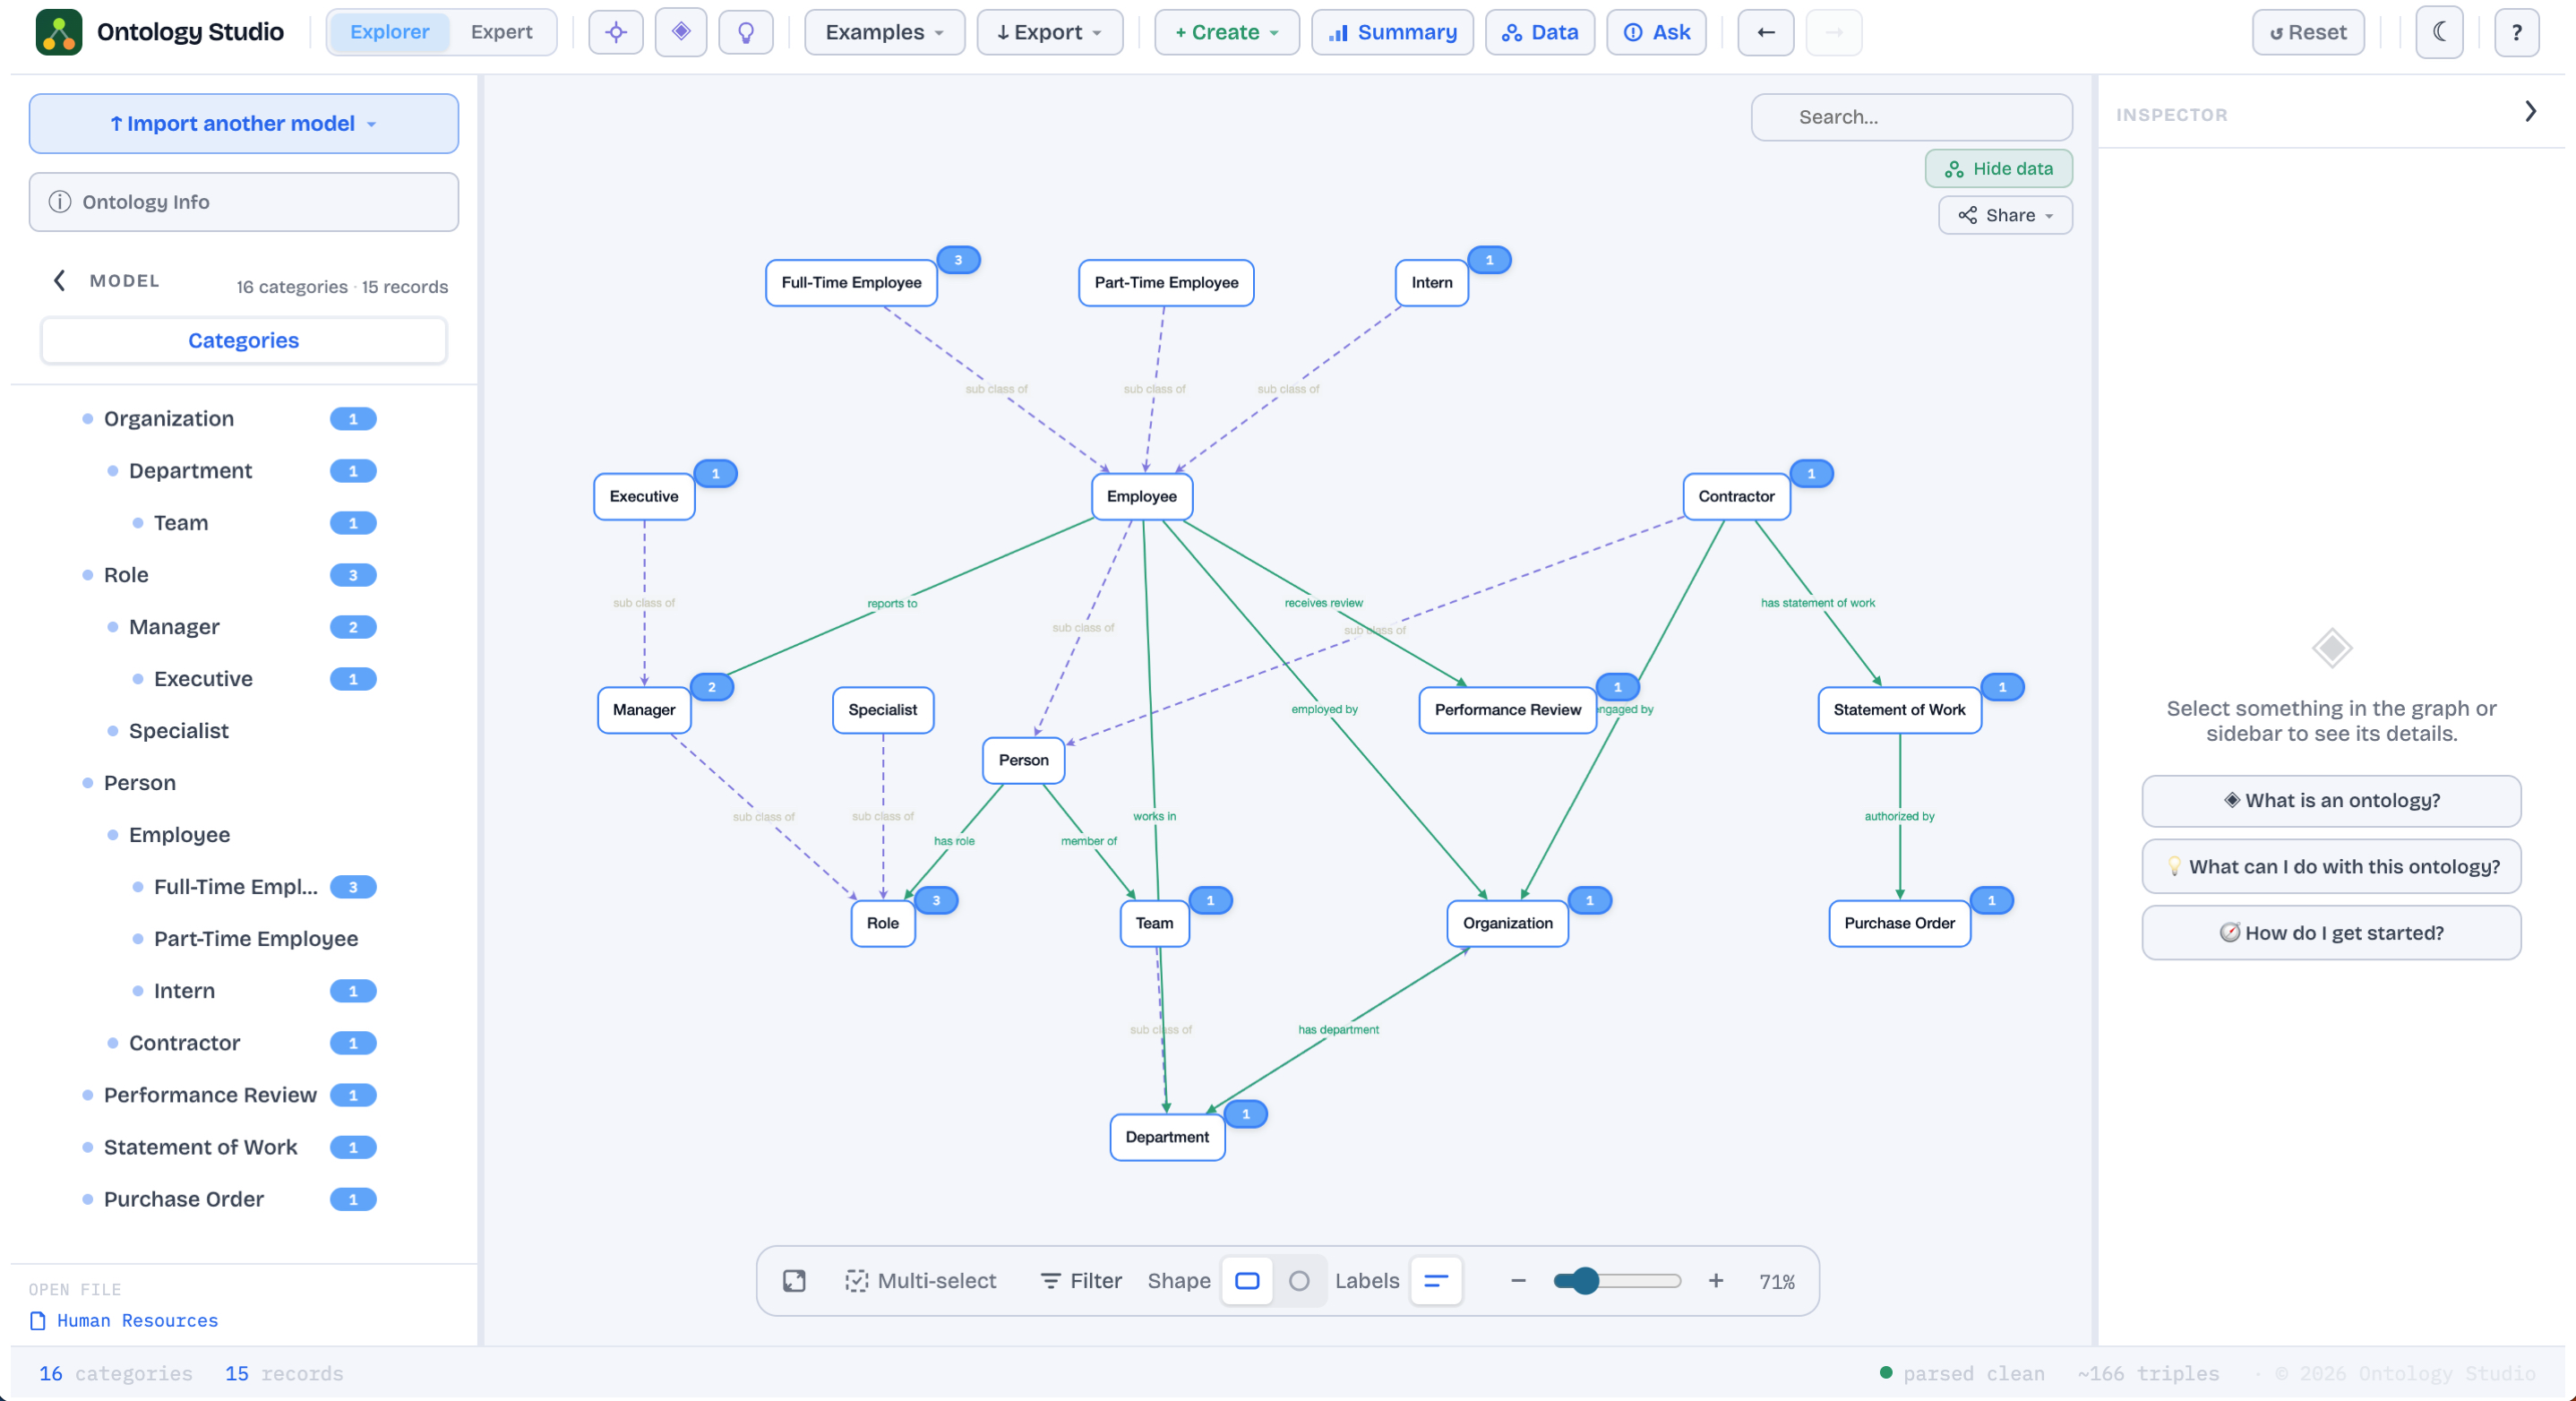Click the count badge on the Department node
This screenshot has width=2576, height=1401.
(1245, 1113)
